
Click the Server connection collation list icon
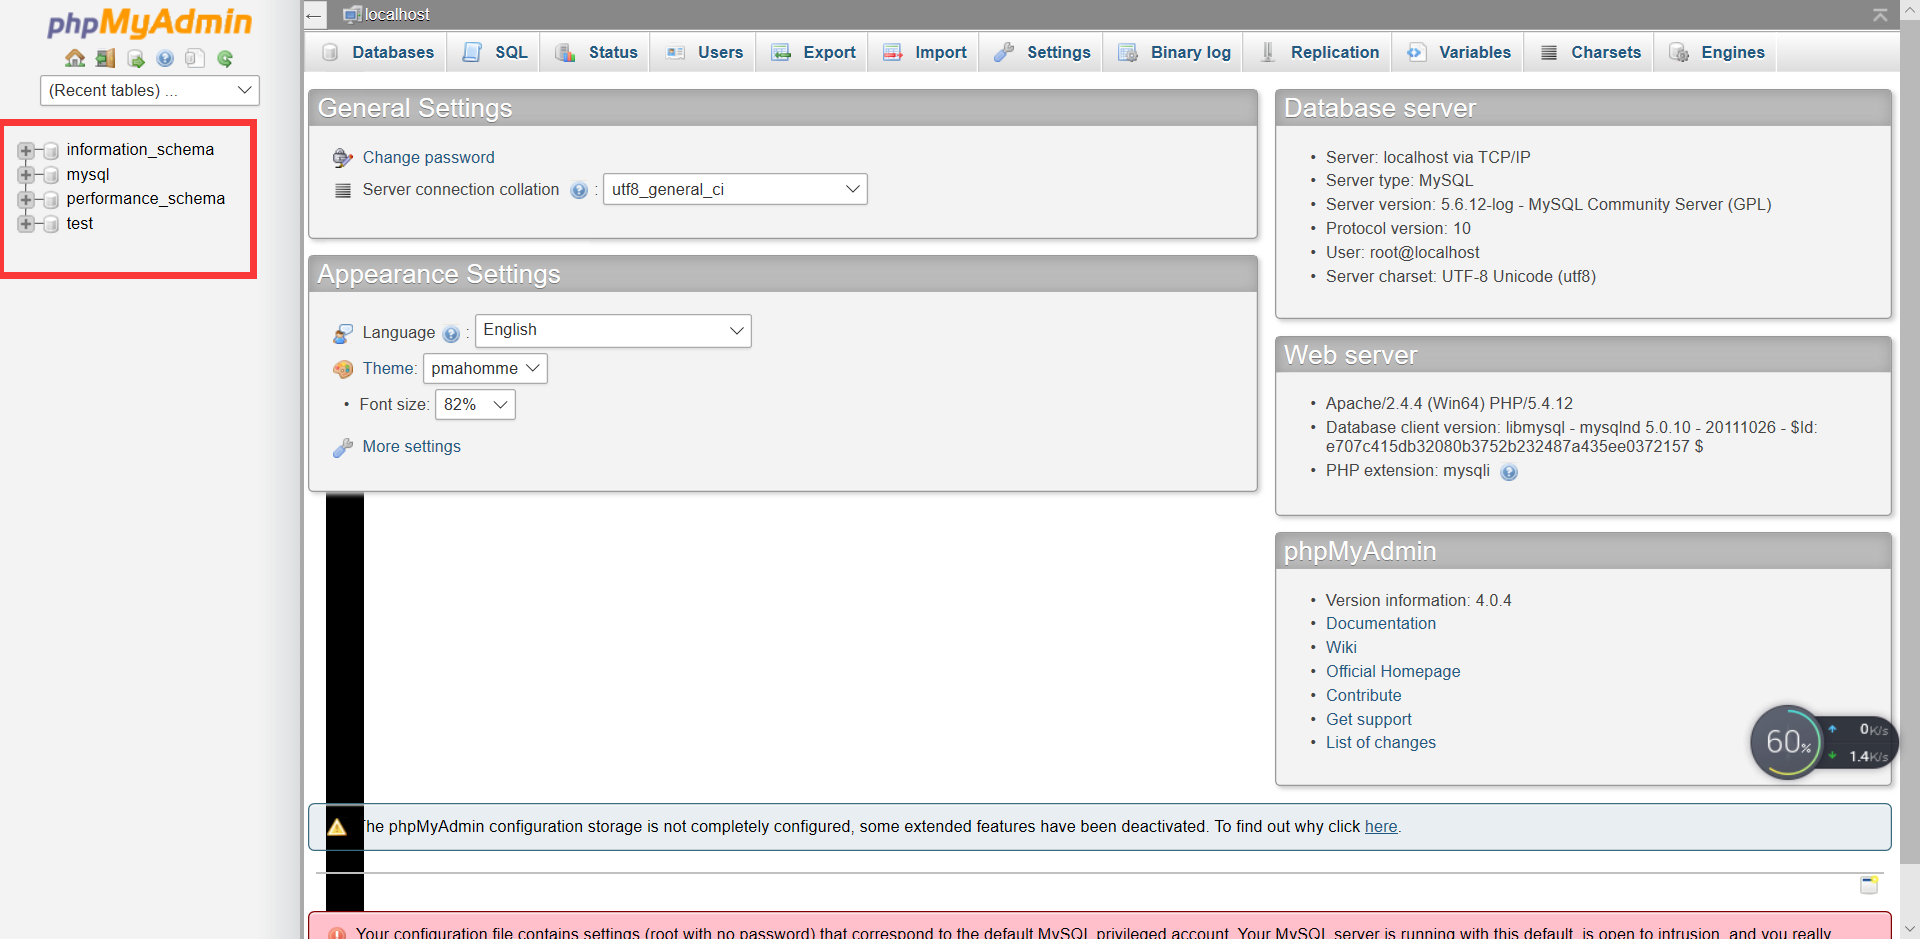tap(343, 190)
